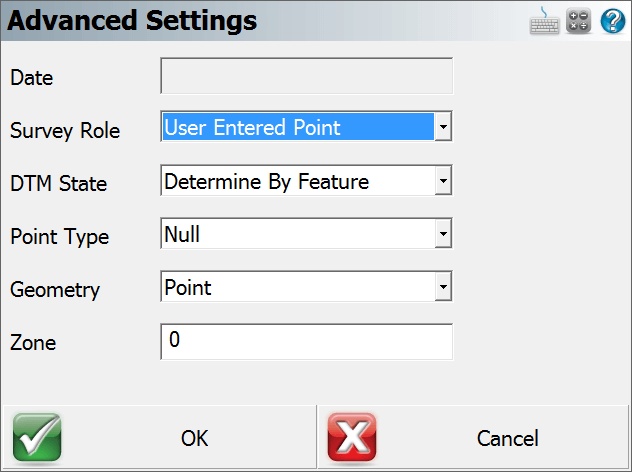Screen dimensions: 632x472
Task: Expand the Geometry dropdown arrow
Action: click(x=443, y=287)
